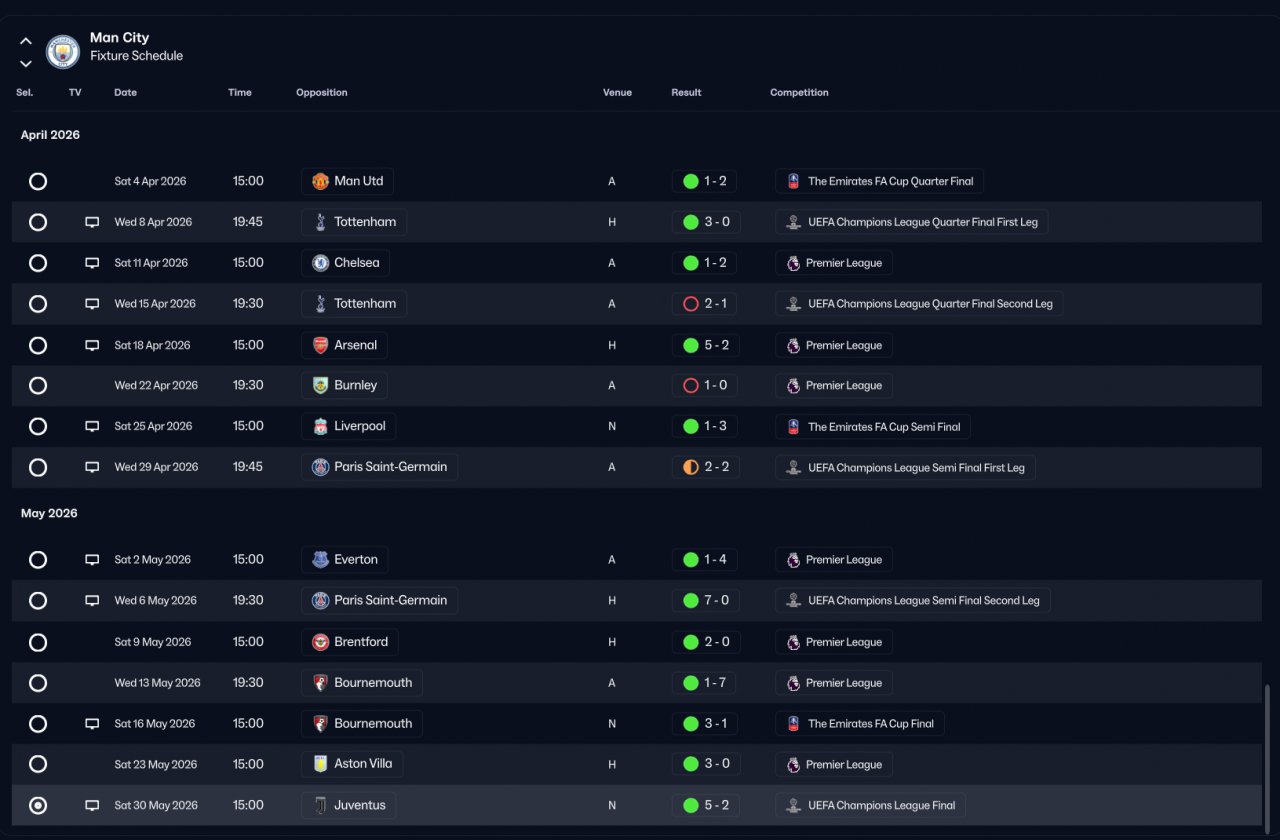Image resolution: width=1280 pixels, height=840 pixels.
Task: Open Tottenham from the 8 Apr fixture
Action: point(354,222)
